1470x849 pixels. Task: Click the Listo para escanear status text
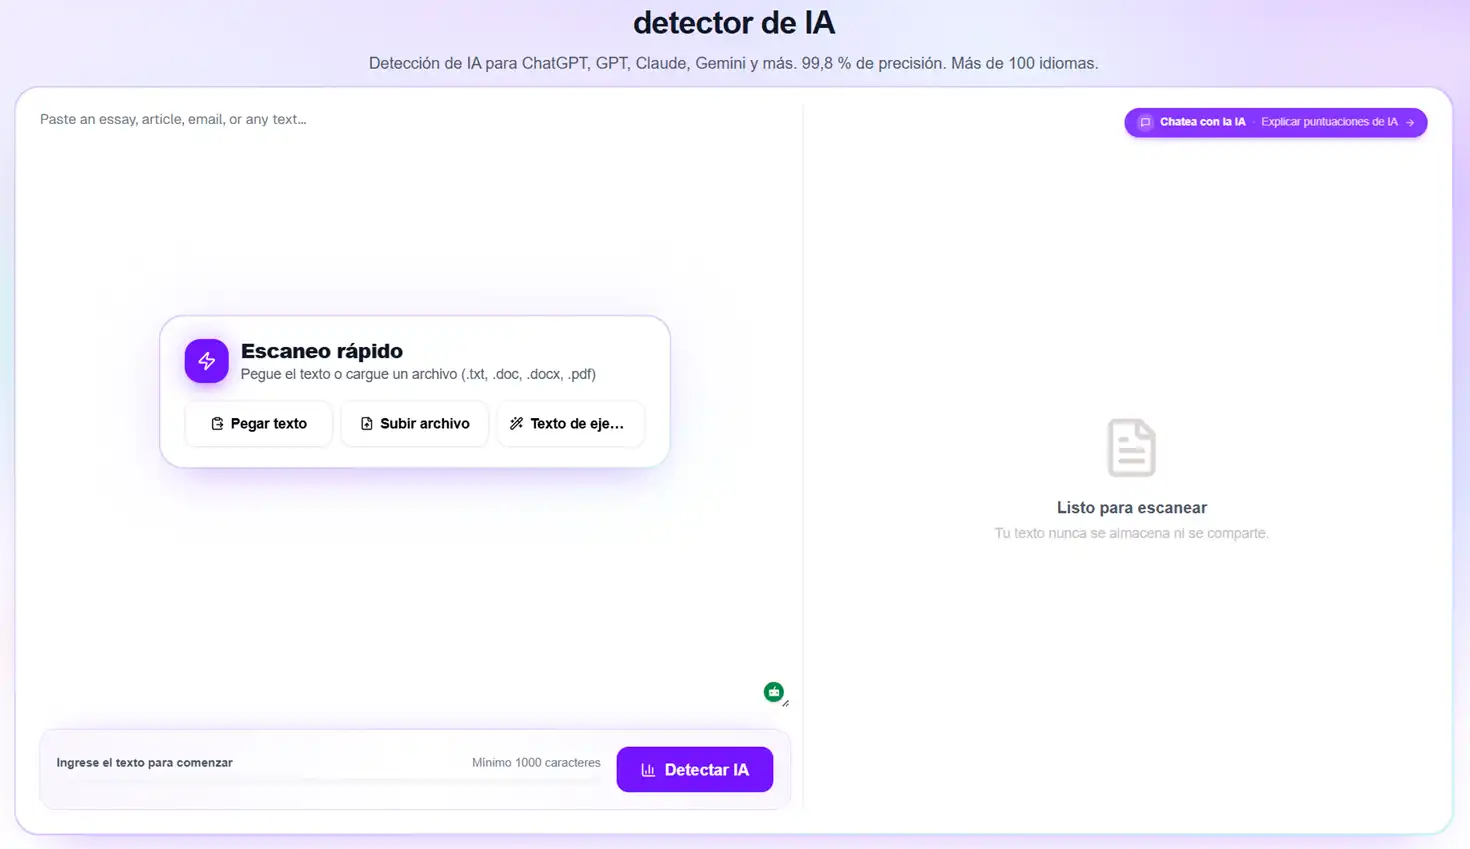click(x=1131, y=507)
